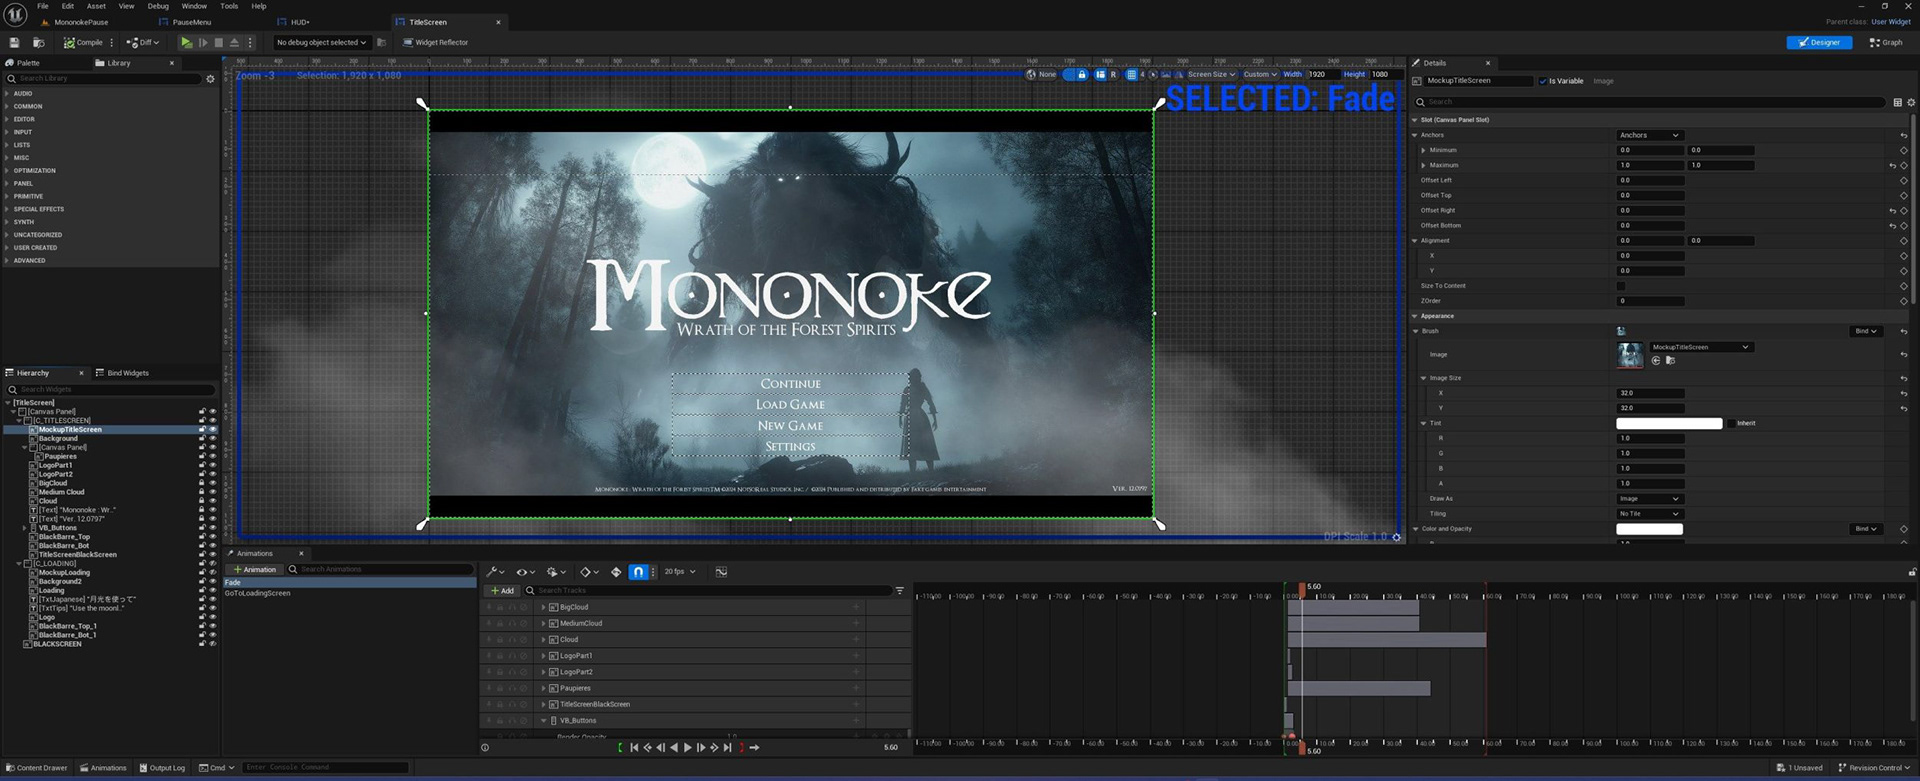Expand the COMMON palette category
The width and height of the screenshot is (1920, 781).
pyautogui.click(x=7, y=106)
